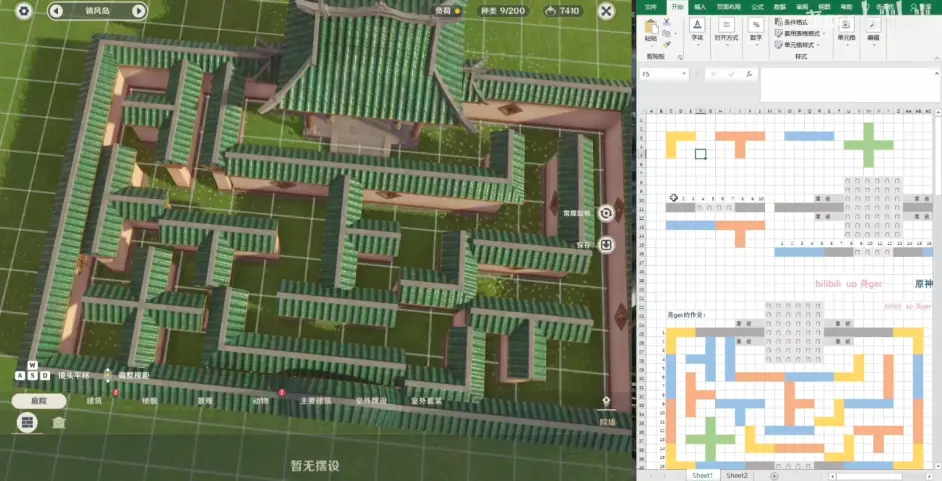942x481 pixels.
Task: Click Excel horizontal scrollbar left arrow
Action: click(x=833, y=476)
